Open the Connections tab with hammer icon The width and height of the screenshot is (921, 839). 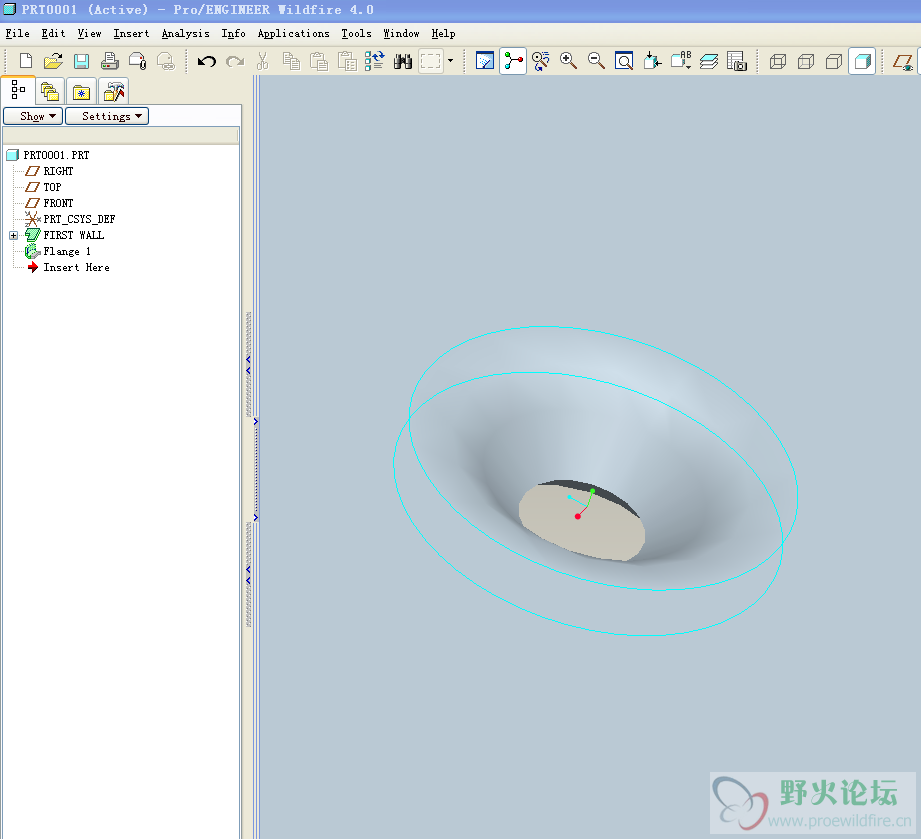pos(113,92)
